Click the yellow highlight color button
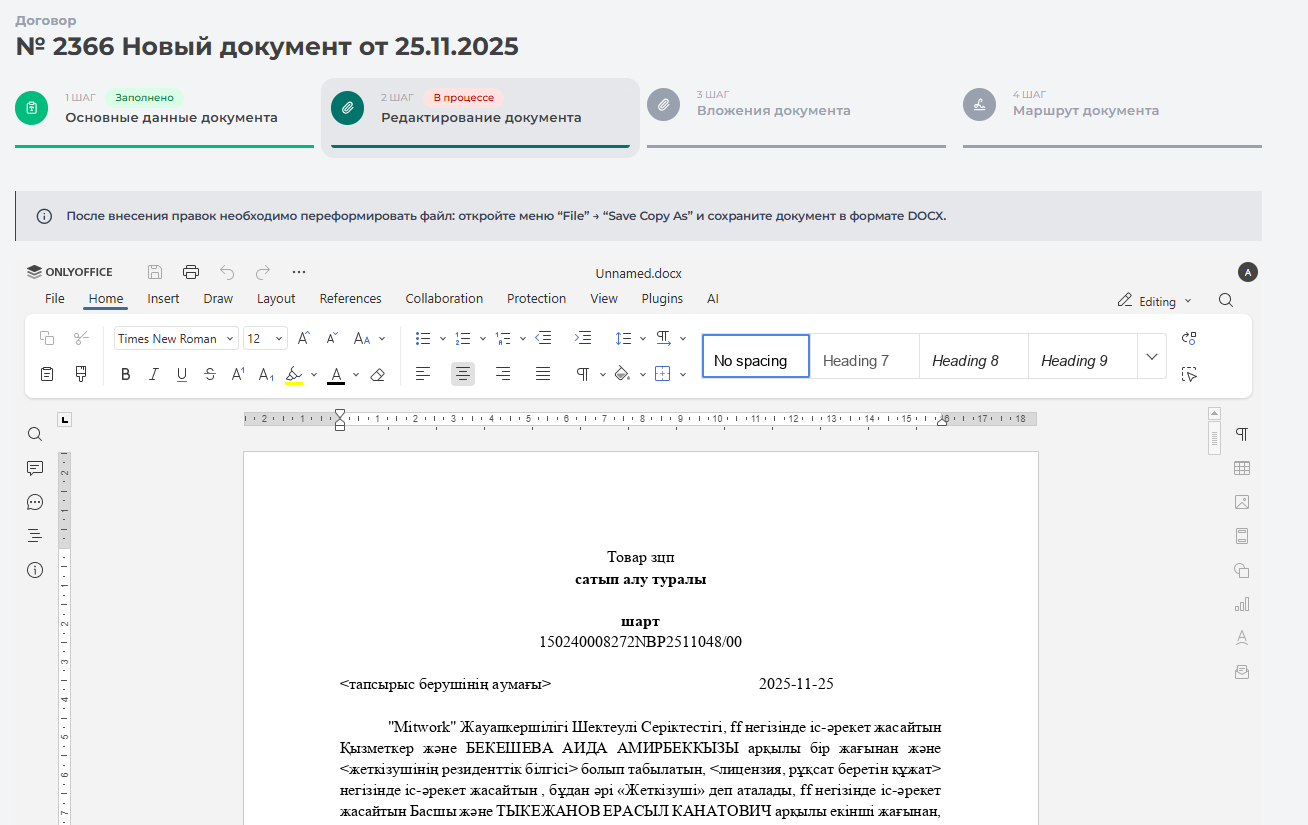Screen dimensions: 1308x825 (x=294, y=374)
